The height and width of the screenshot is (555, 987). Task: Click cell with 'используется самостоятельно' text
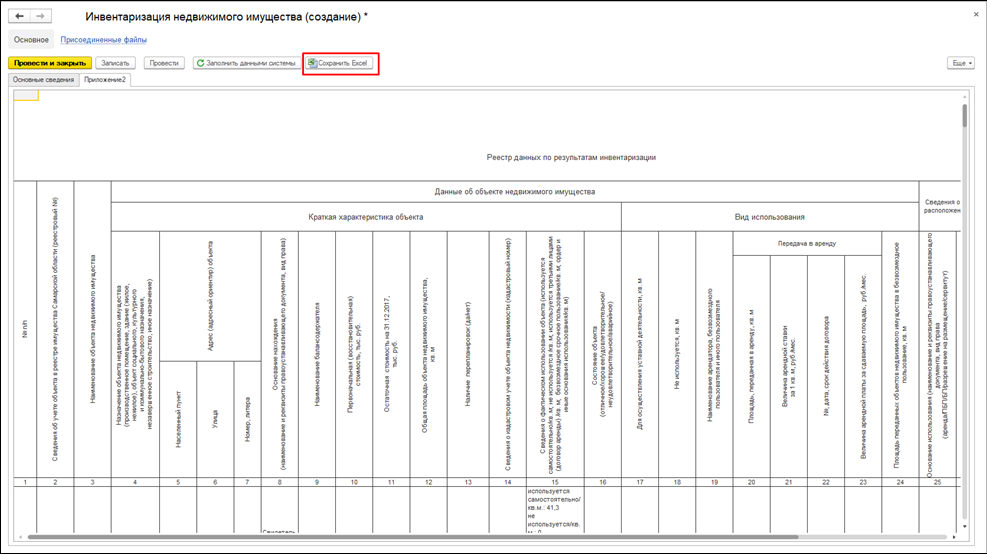555,510
